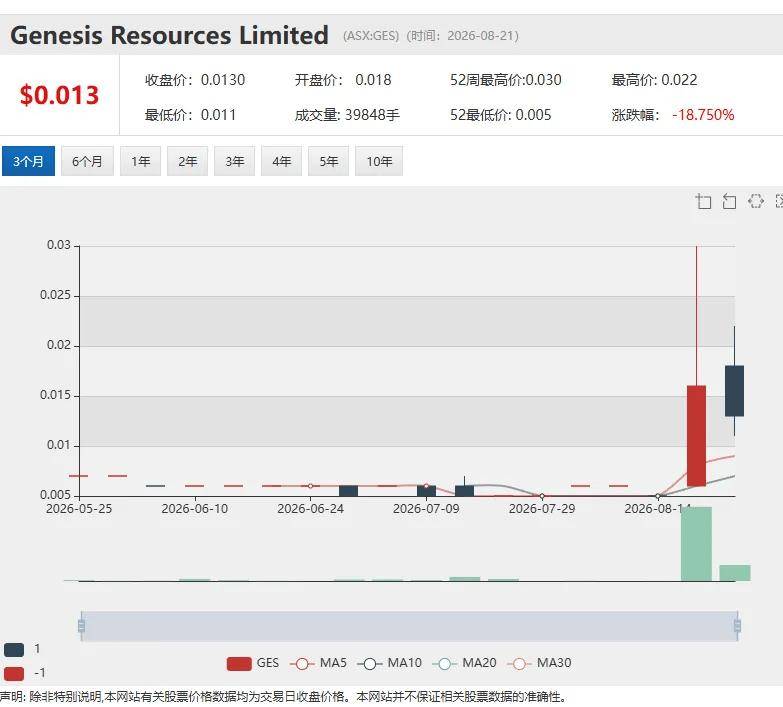Toggle the MA10 line in legend
Image resolution: width=783 pixels, height=707 pixels.
tap(390, 663)
